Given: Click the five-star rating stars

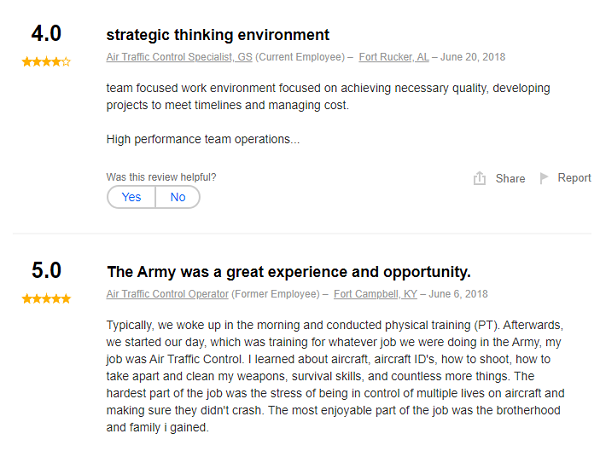Looking at the screenshot, I should (x=46, y=298).
